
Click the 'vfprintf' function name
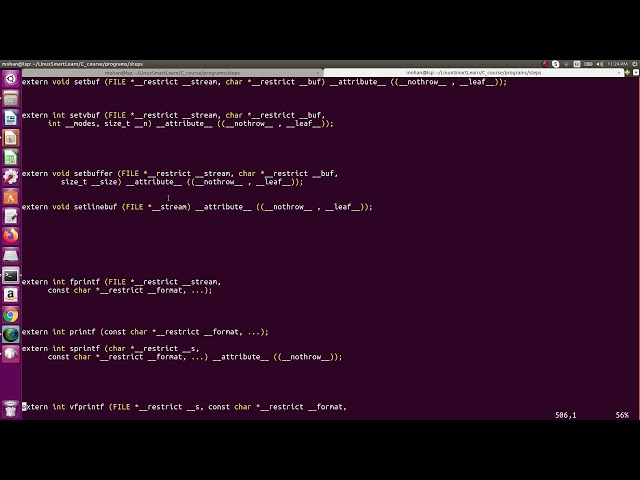pyautogui.click(x=87, y=407)
